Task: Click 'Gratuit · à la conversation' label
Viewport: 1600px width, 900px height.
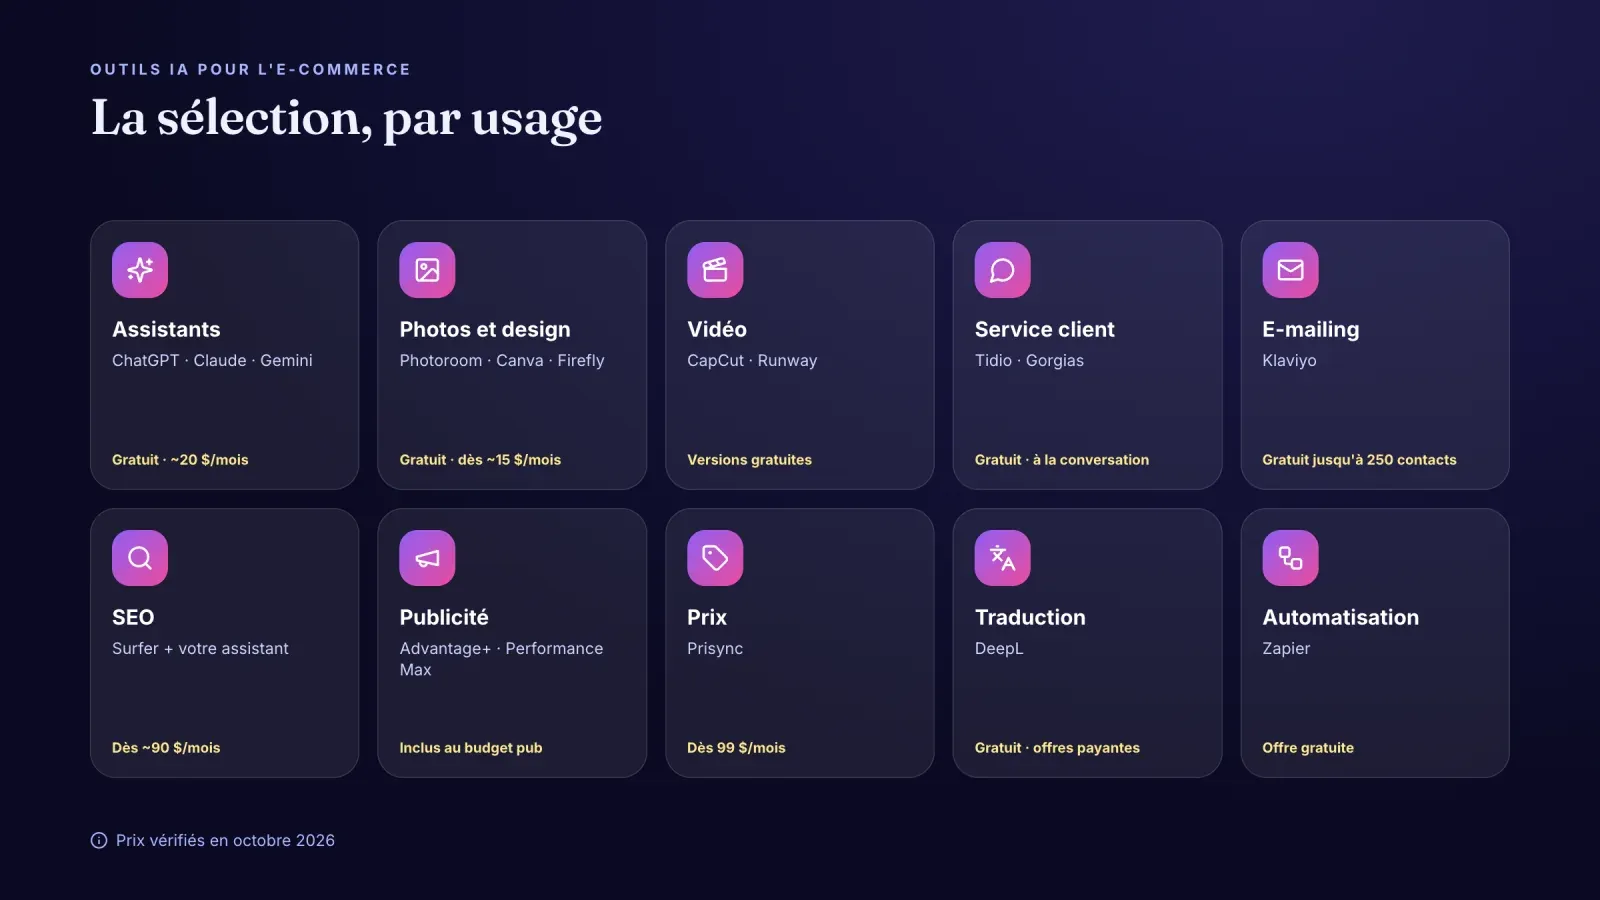Action: pyautogui.click(x=1062, y=460)
